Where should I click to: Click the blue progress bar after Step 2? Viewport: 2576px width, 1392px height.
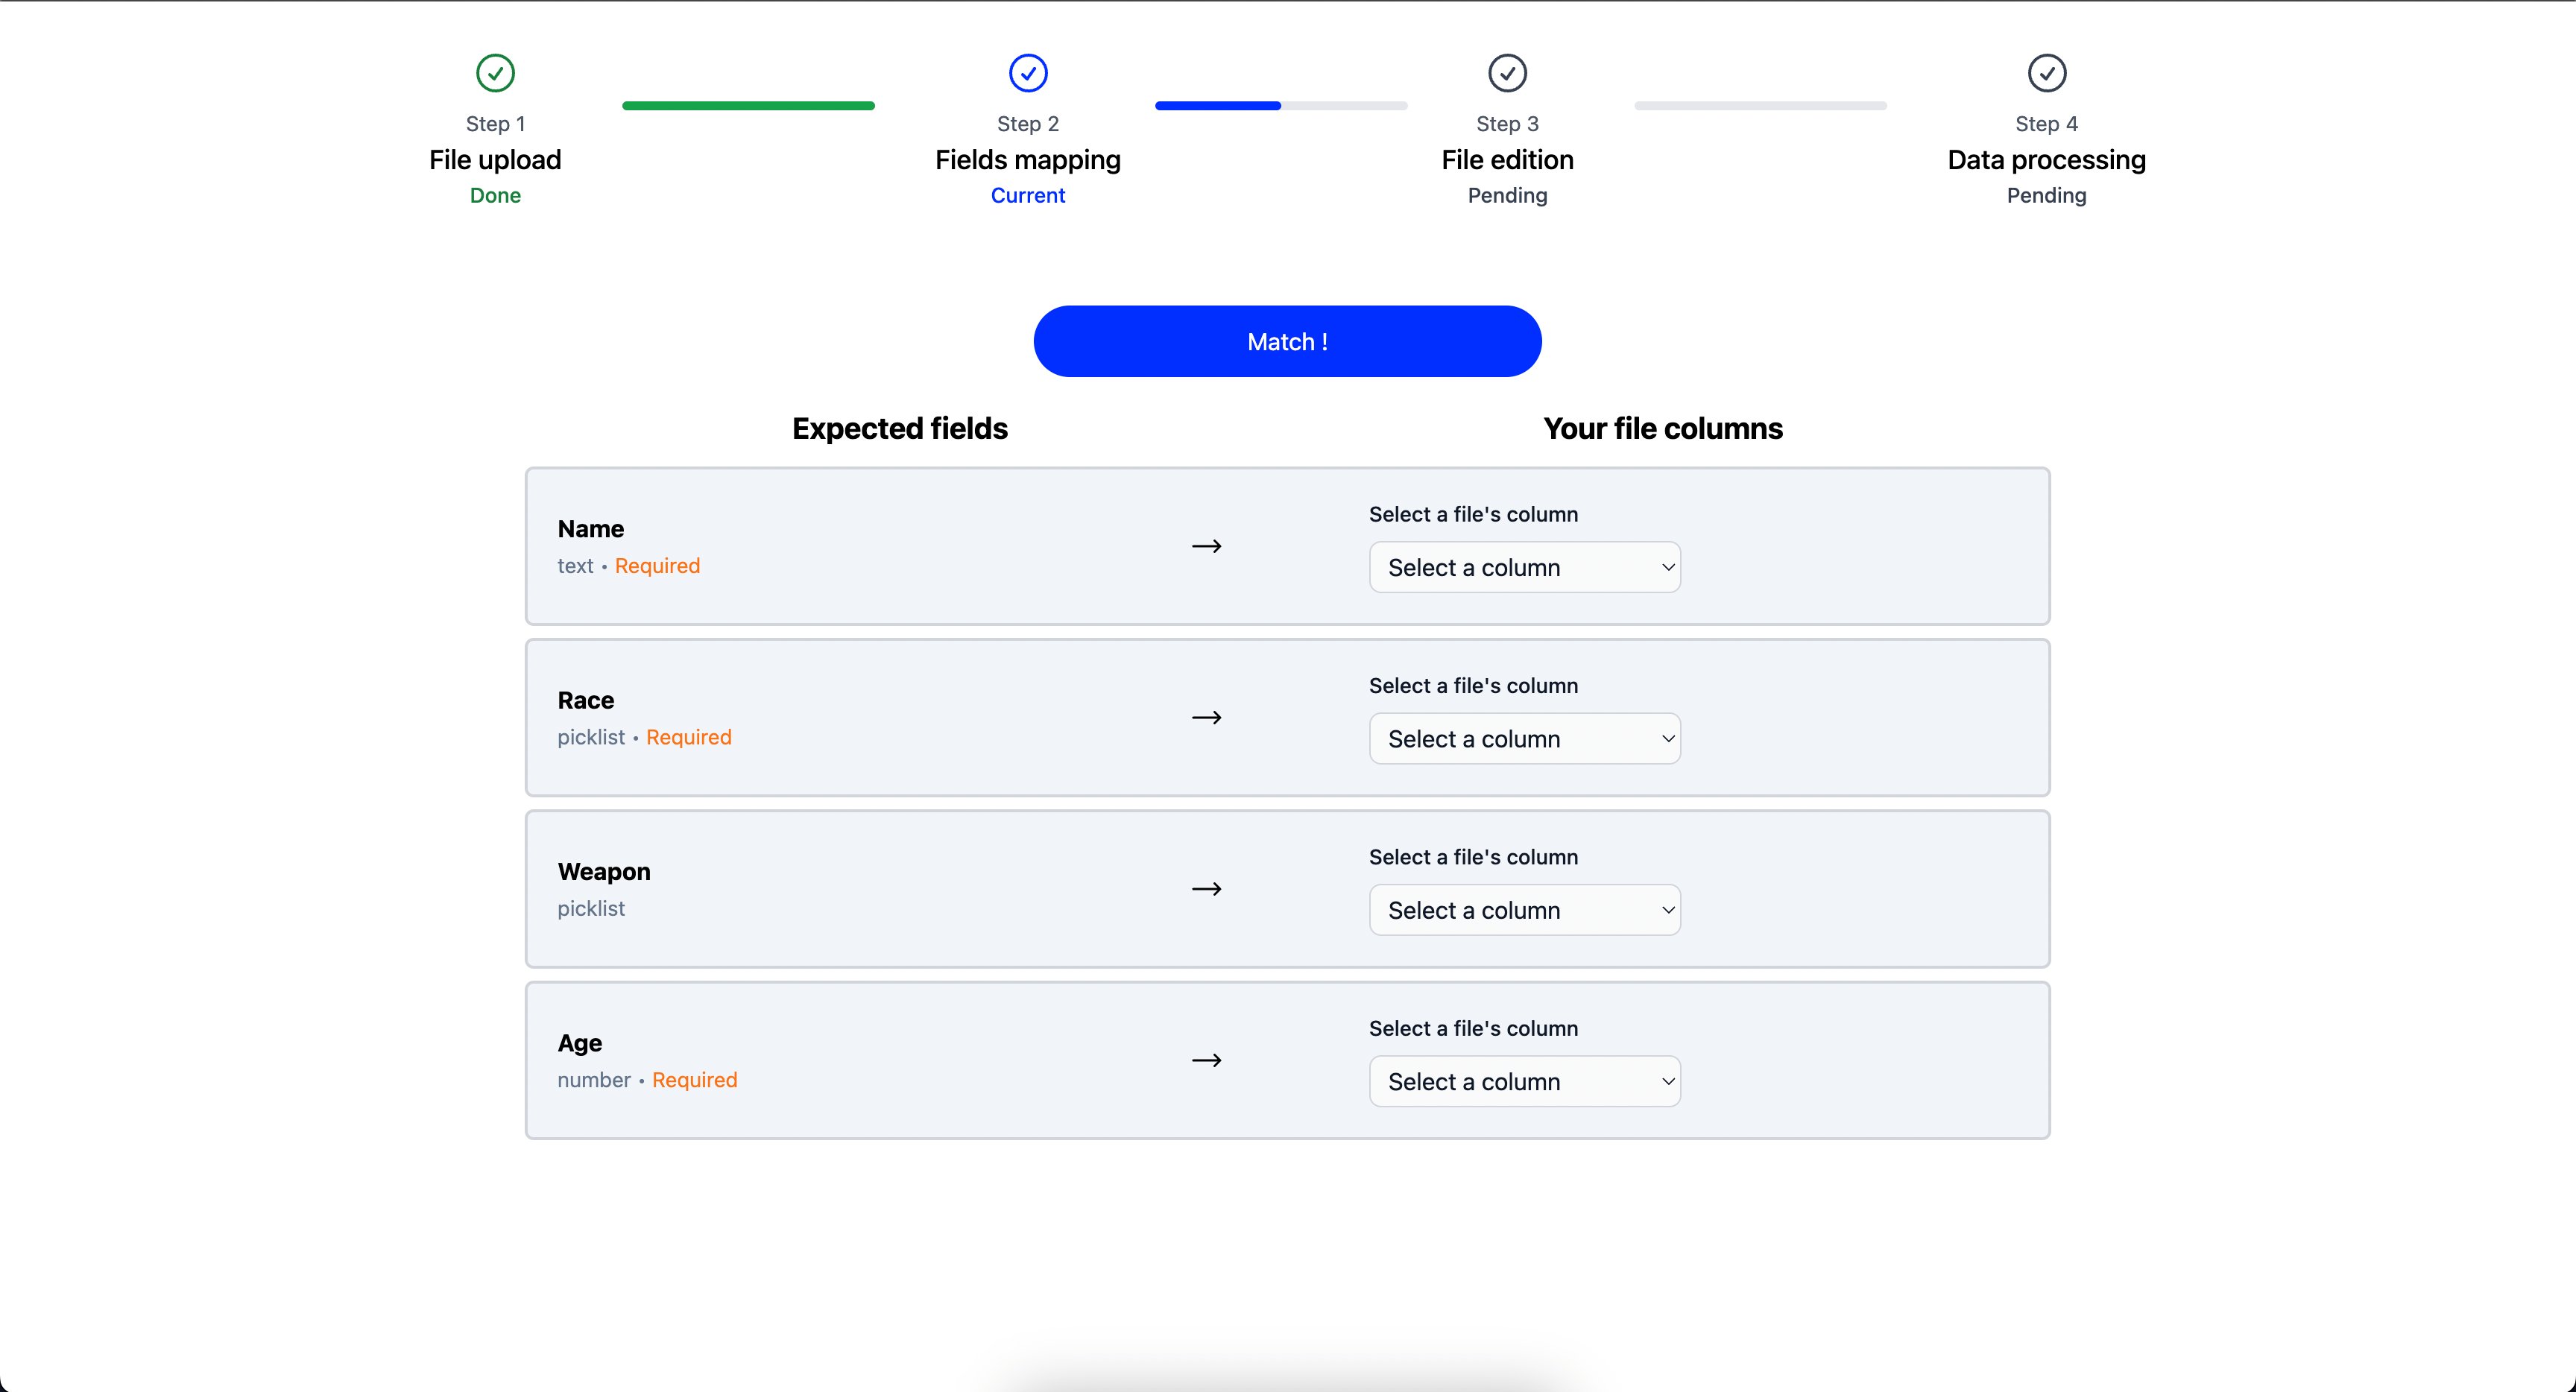coord(1217,105)
